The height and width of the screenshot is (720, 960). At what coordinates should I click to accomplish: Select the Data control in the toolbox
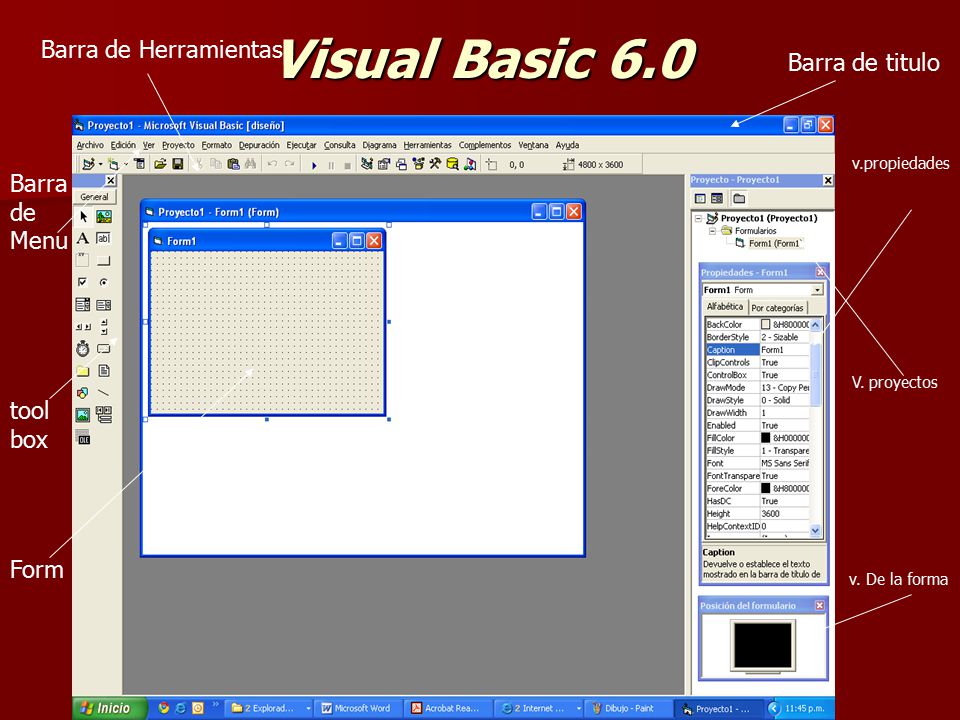pos(104,414)
